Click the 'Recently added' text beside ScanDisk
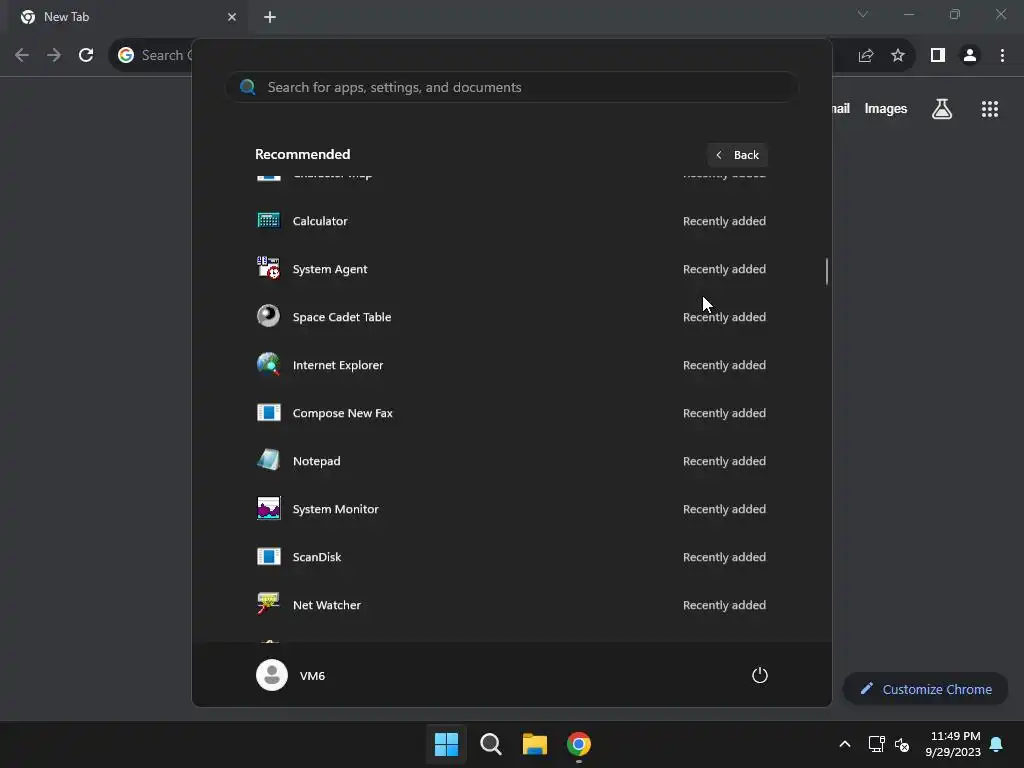Image resolution: width=1024 pixels, height=768 pixels. click(724, 556)
